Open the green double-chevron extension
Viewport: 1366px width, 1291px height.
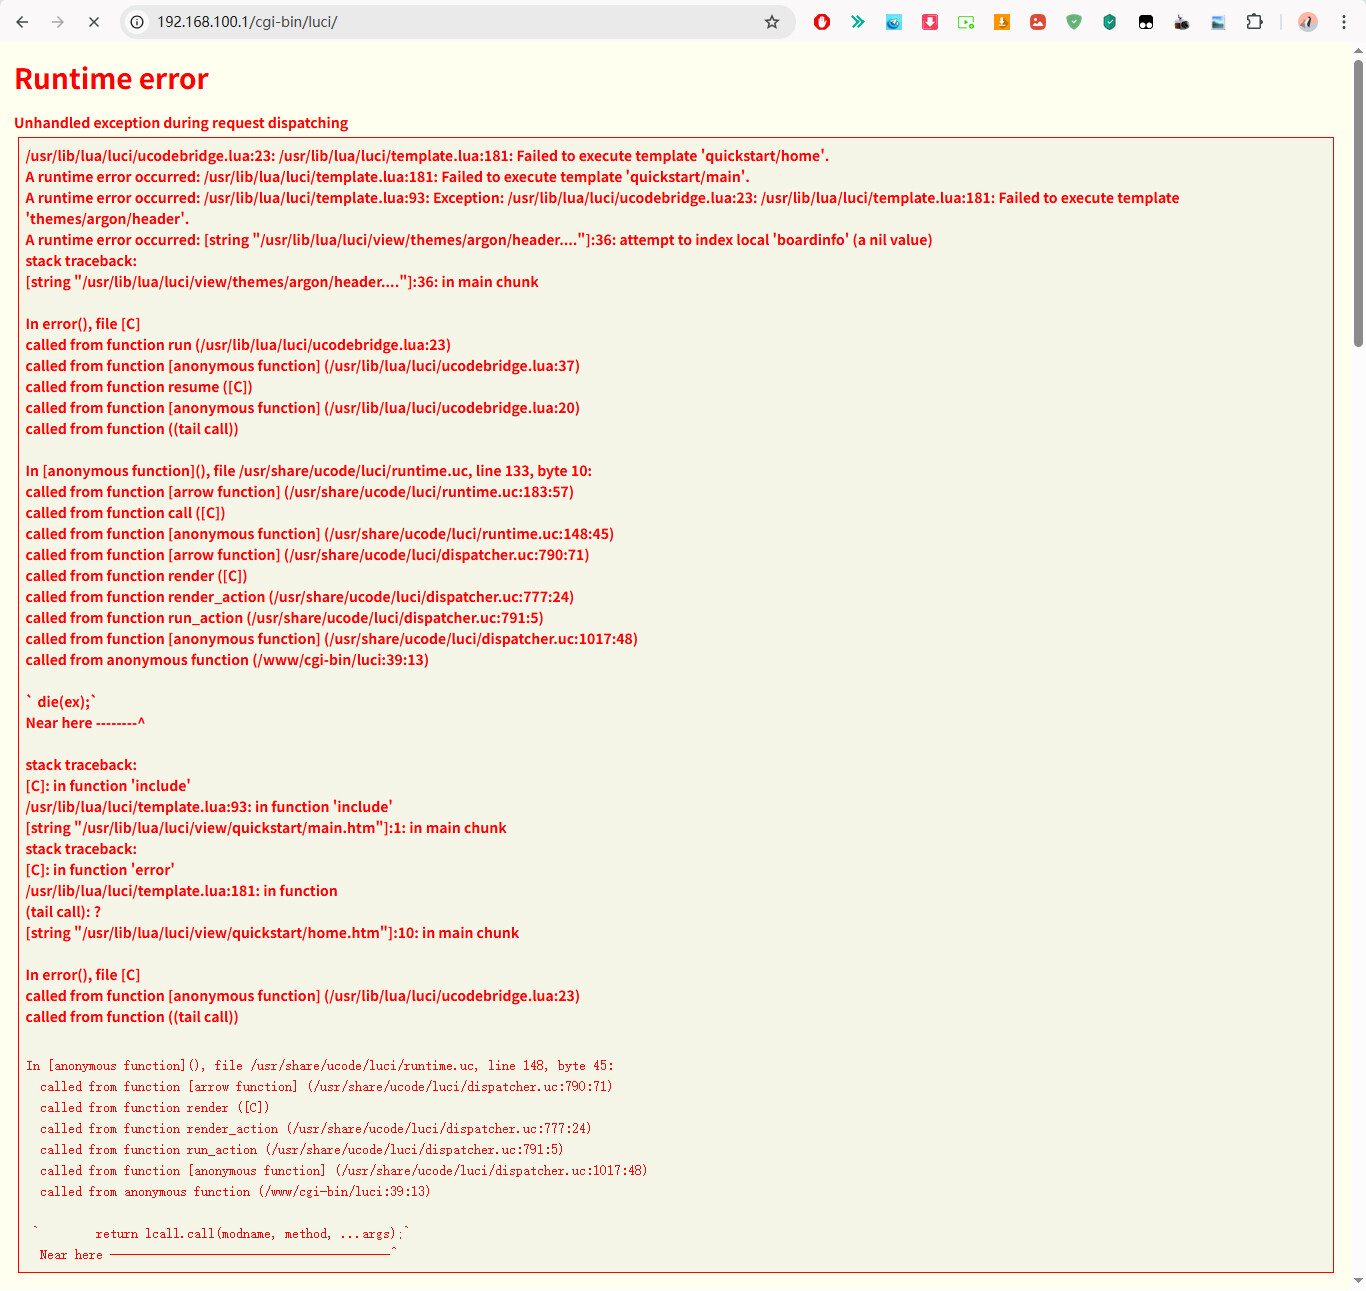tap(858, 22)
